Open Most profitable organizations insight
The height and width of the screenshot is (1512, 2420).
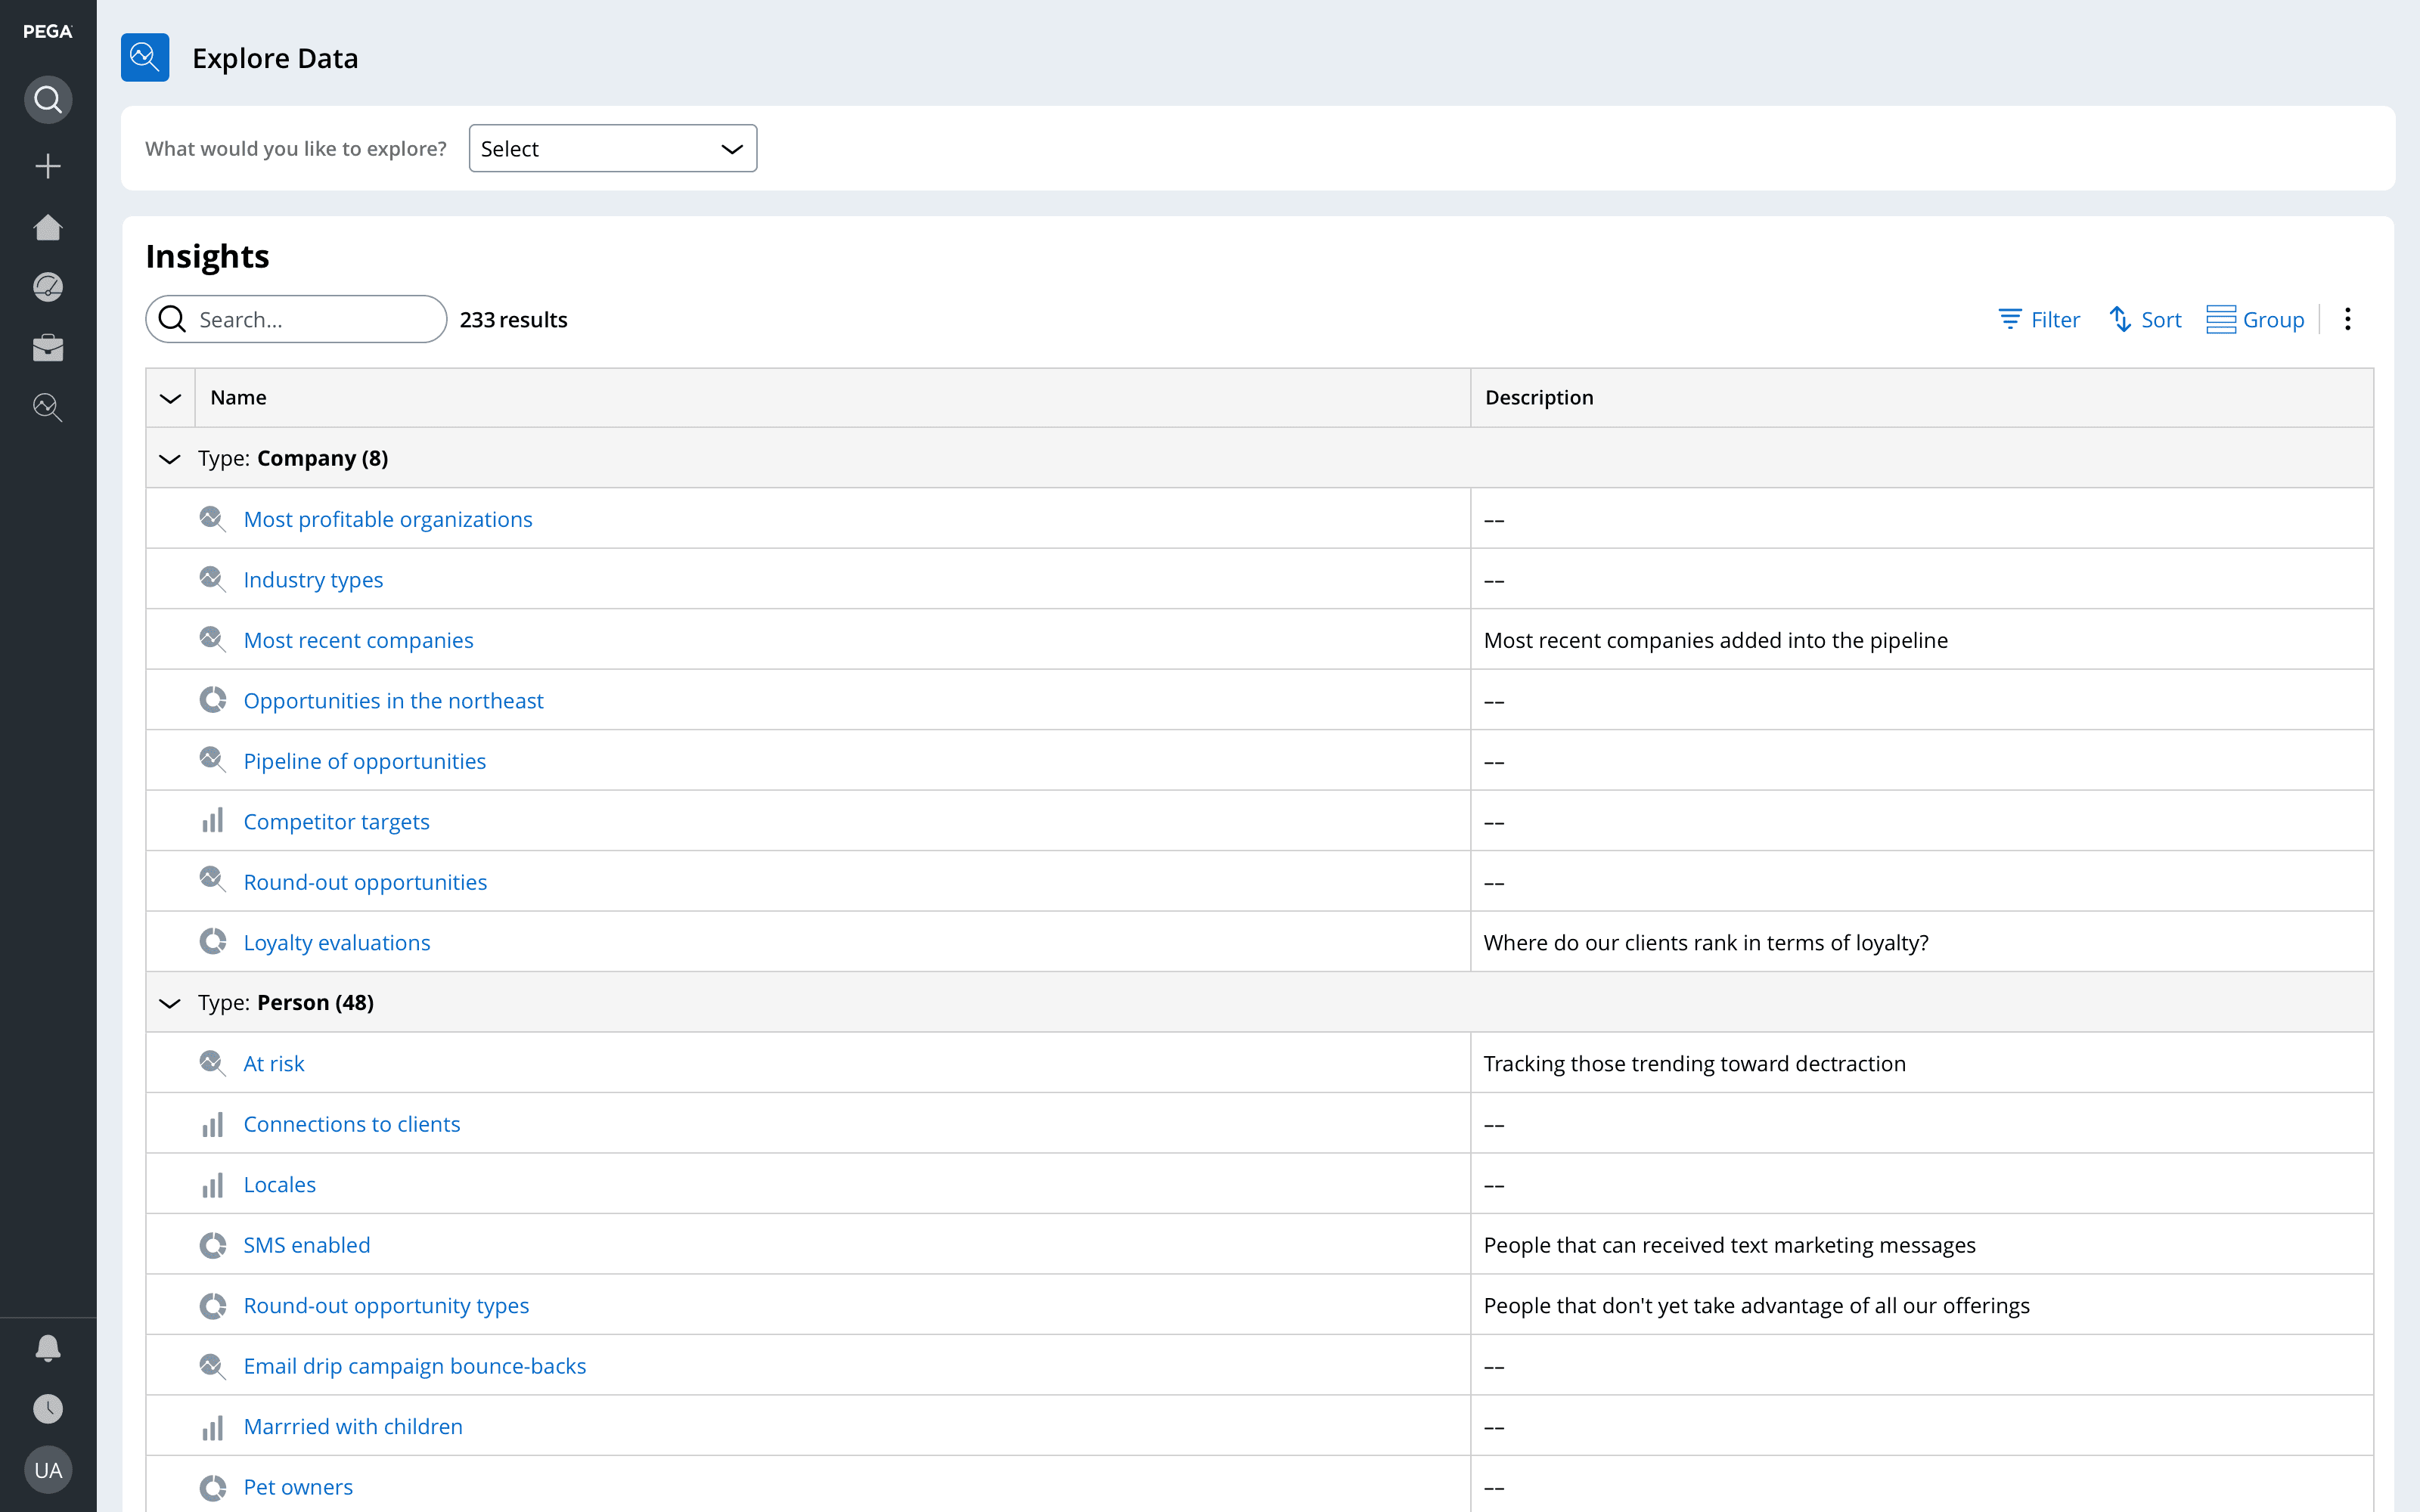(x=388, y=520)
